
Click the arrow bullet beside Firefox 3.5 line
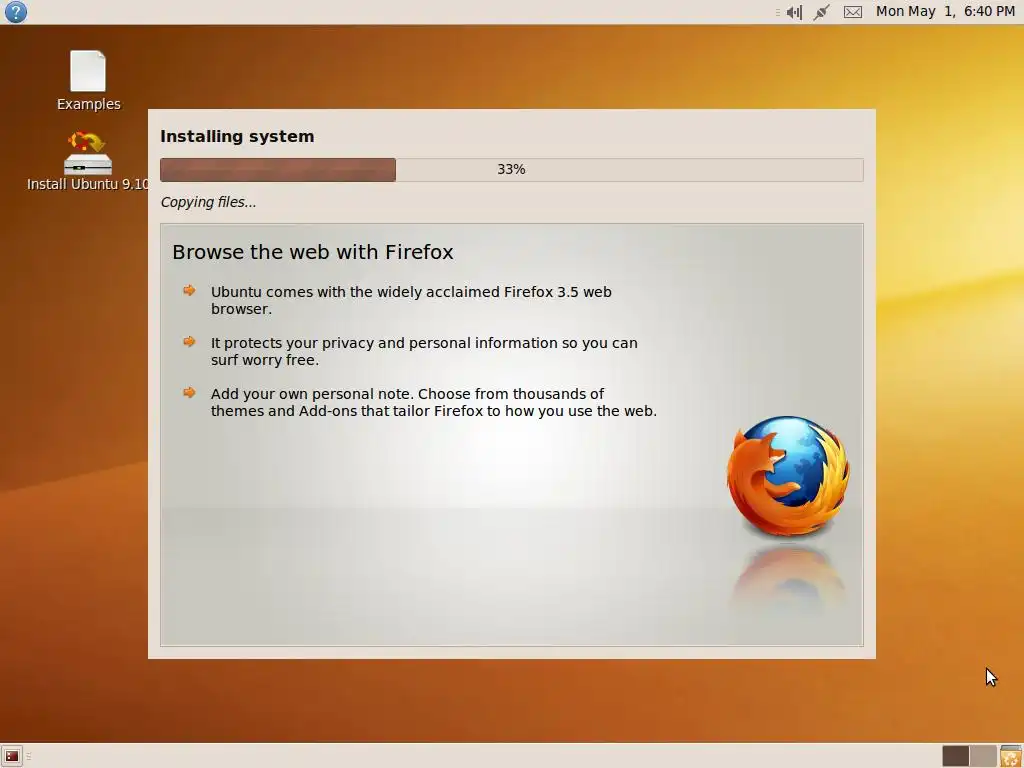point(189,291)
